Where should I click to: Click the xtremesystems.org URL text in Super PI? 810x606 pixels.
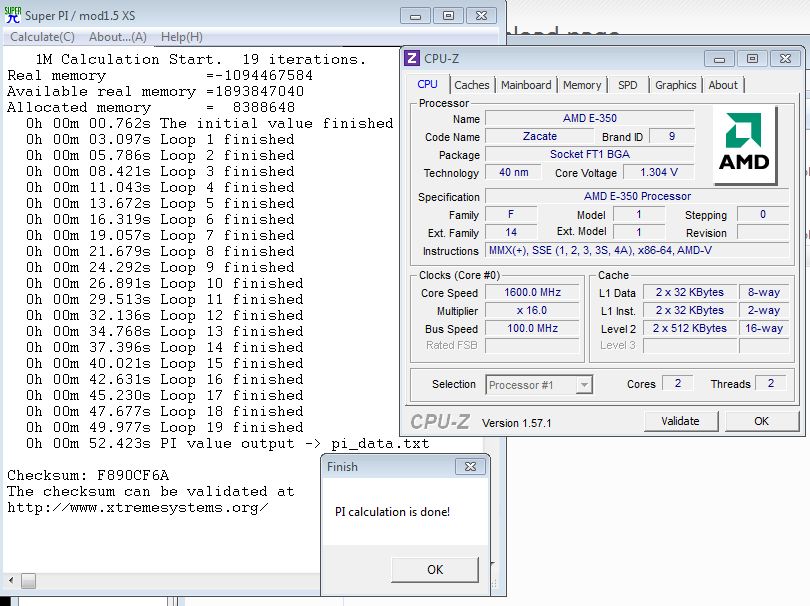click(x=137, y=507)
